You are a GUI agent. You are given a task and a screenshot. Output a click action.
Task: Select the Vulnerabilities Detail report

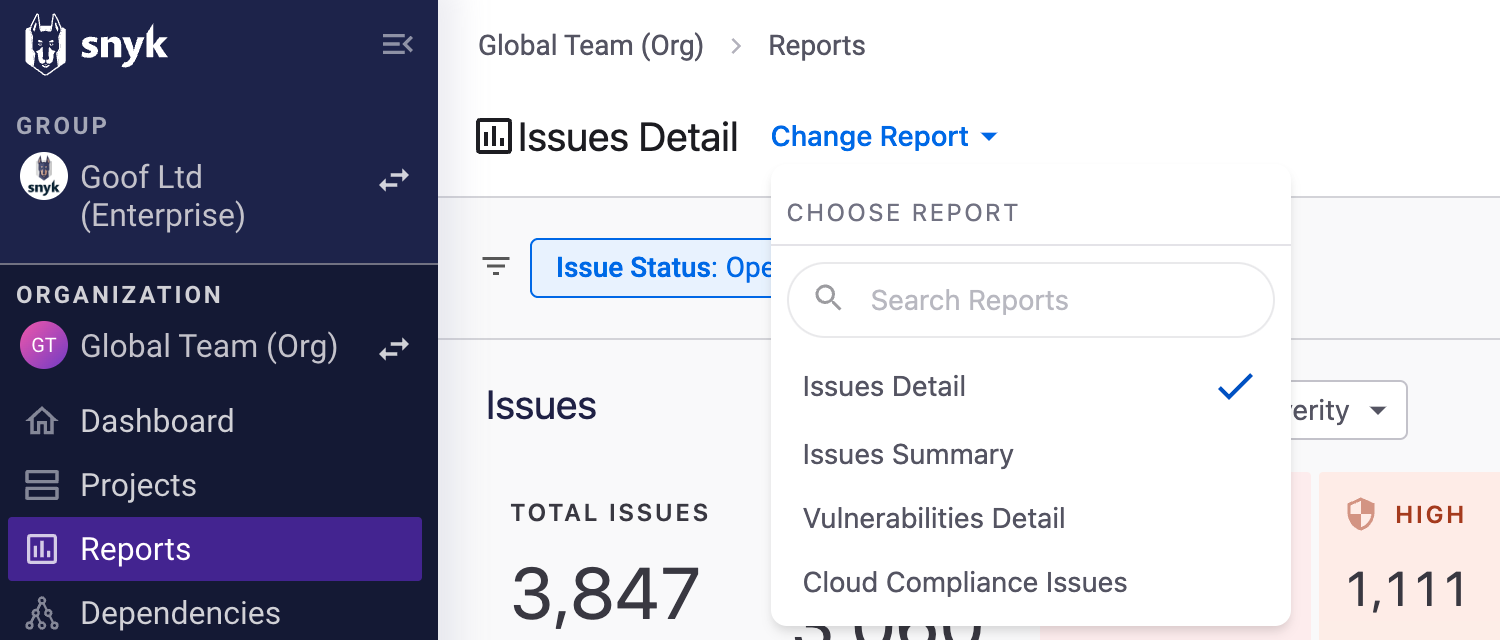(x=1031, y=519)
